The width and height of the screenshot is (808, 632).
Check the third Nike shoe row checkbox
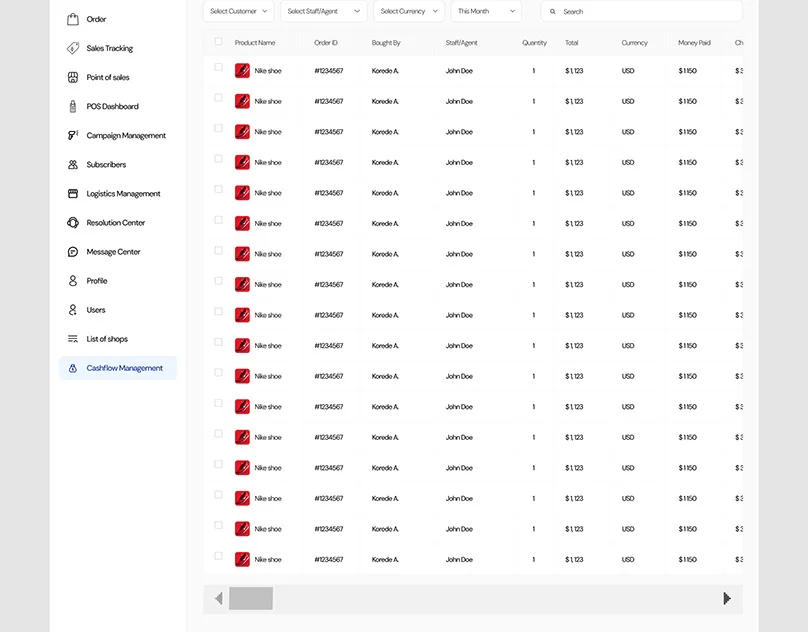click(x=218, y=128)
